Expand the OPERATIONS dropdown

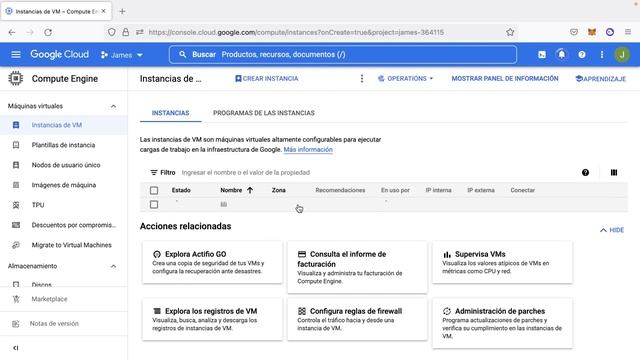point(405,78)
